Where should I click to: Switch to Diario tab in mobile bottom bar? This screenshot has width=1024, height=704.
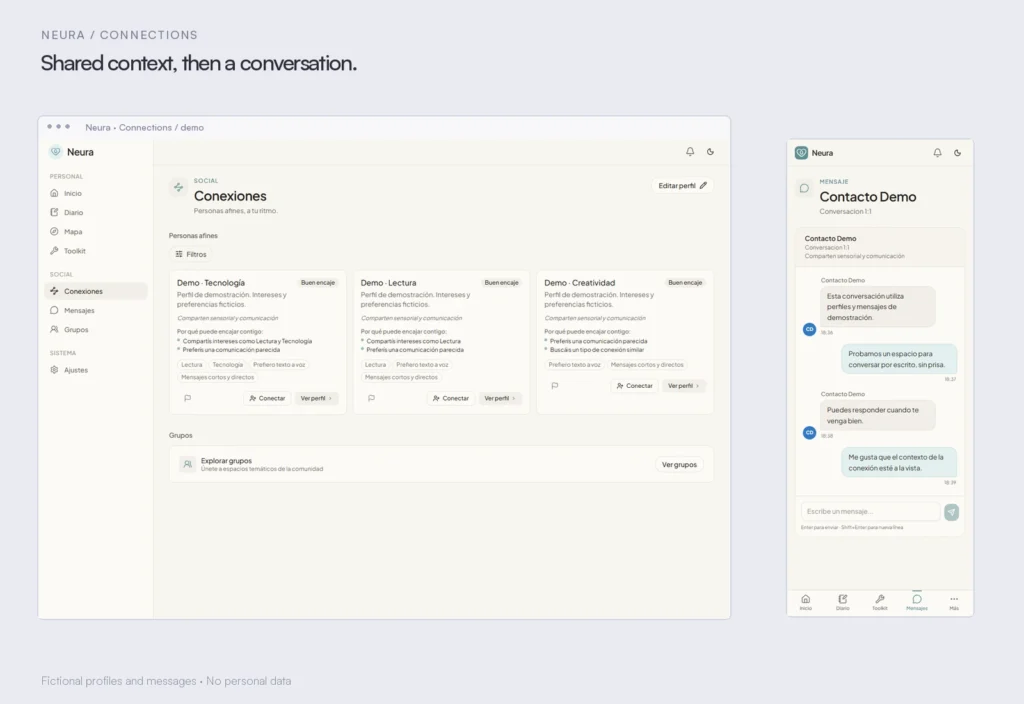pyautogui.click(x=842, y=602)
